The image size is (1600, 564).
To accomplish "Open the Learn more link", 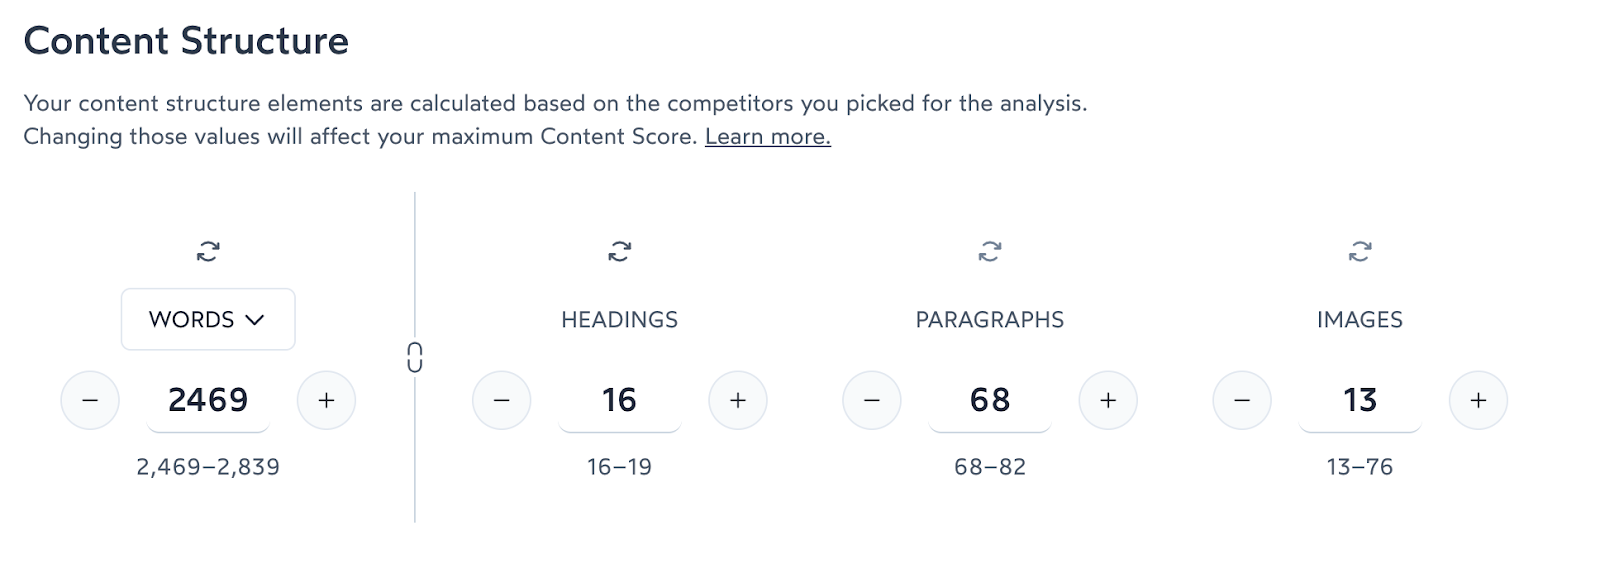I will click(767, 137).
